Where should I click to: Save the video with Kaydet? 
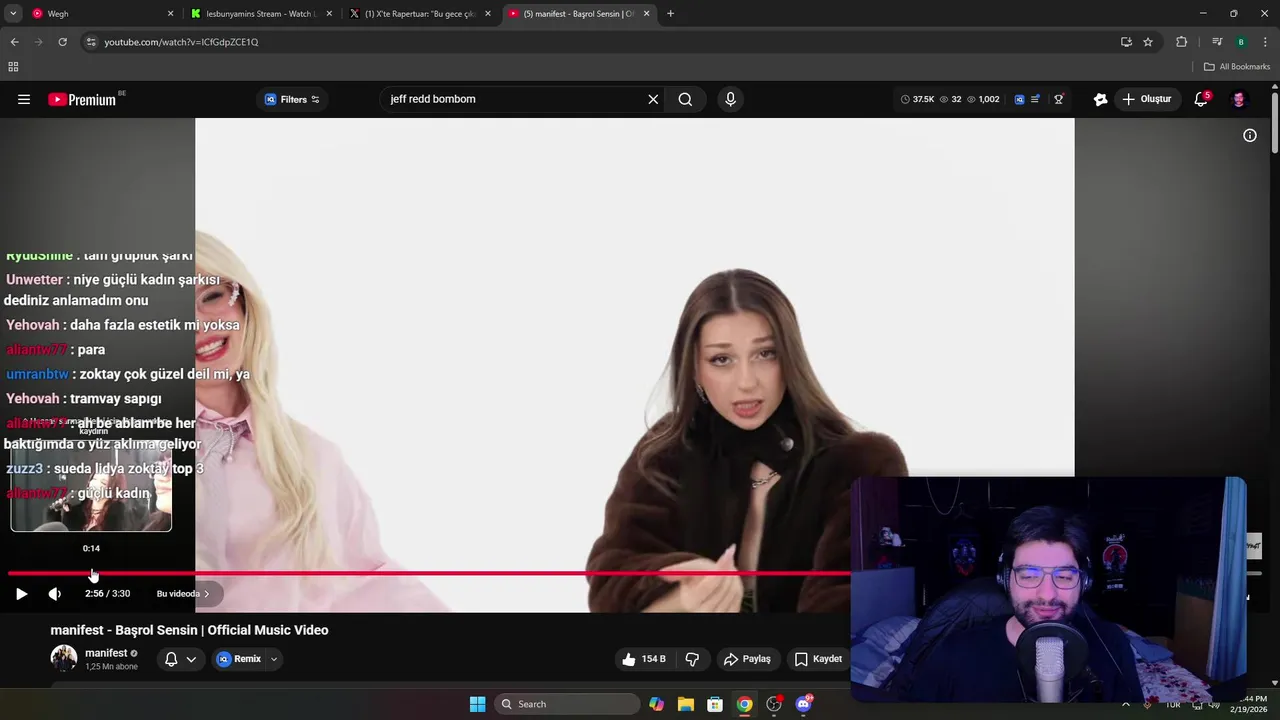[x=818, y=659]
